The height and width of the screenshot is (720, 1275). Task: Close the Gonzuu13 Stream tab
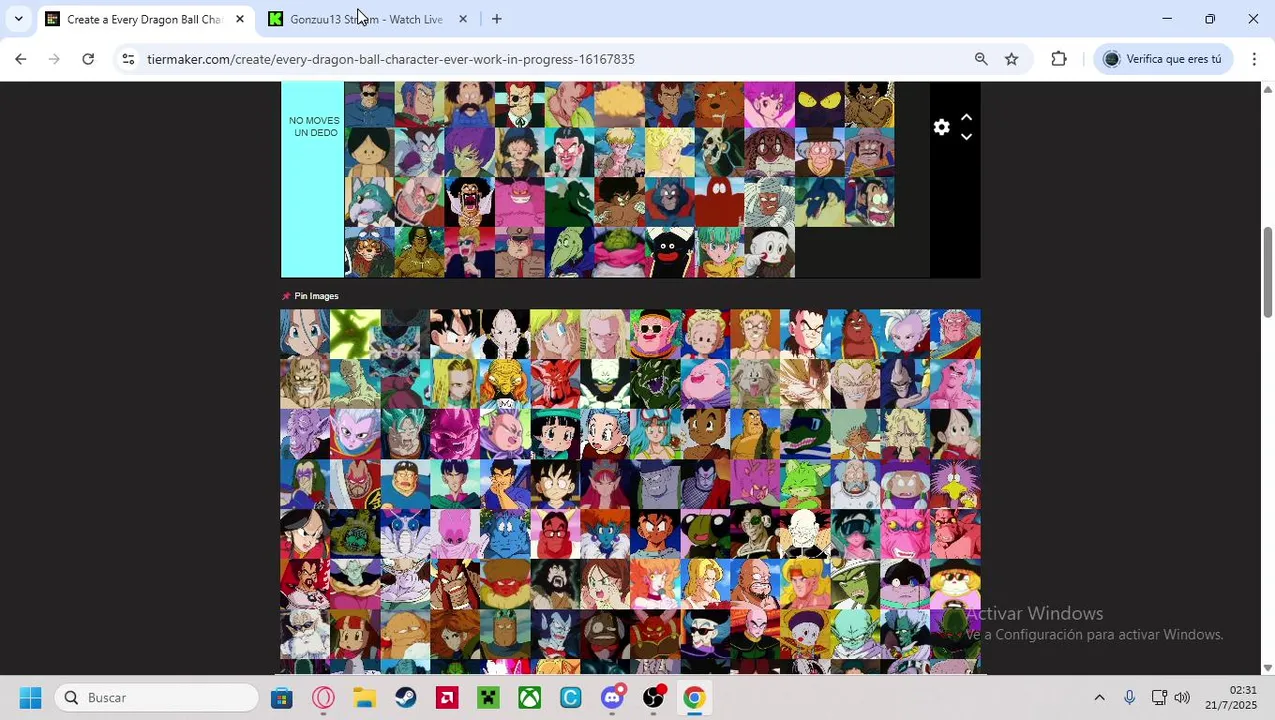(x=462, y=19)
